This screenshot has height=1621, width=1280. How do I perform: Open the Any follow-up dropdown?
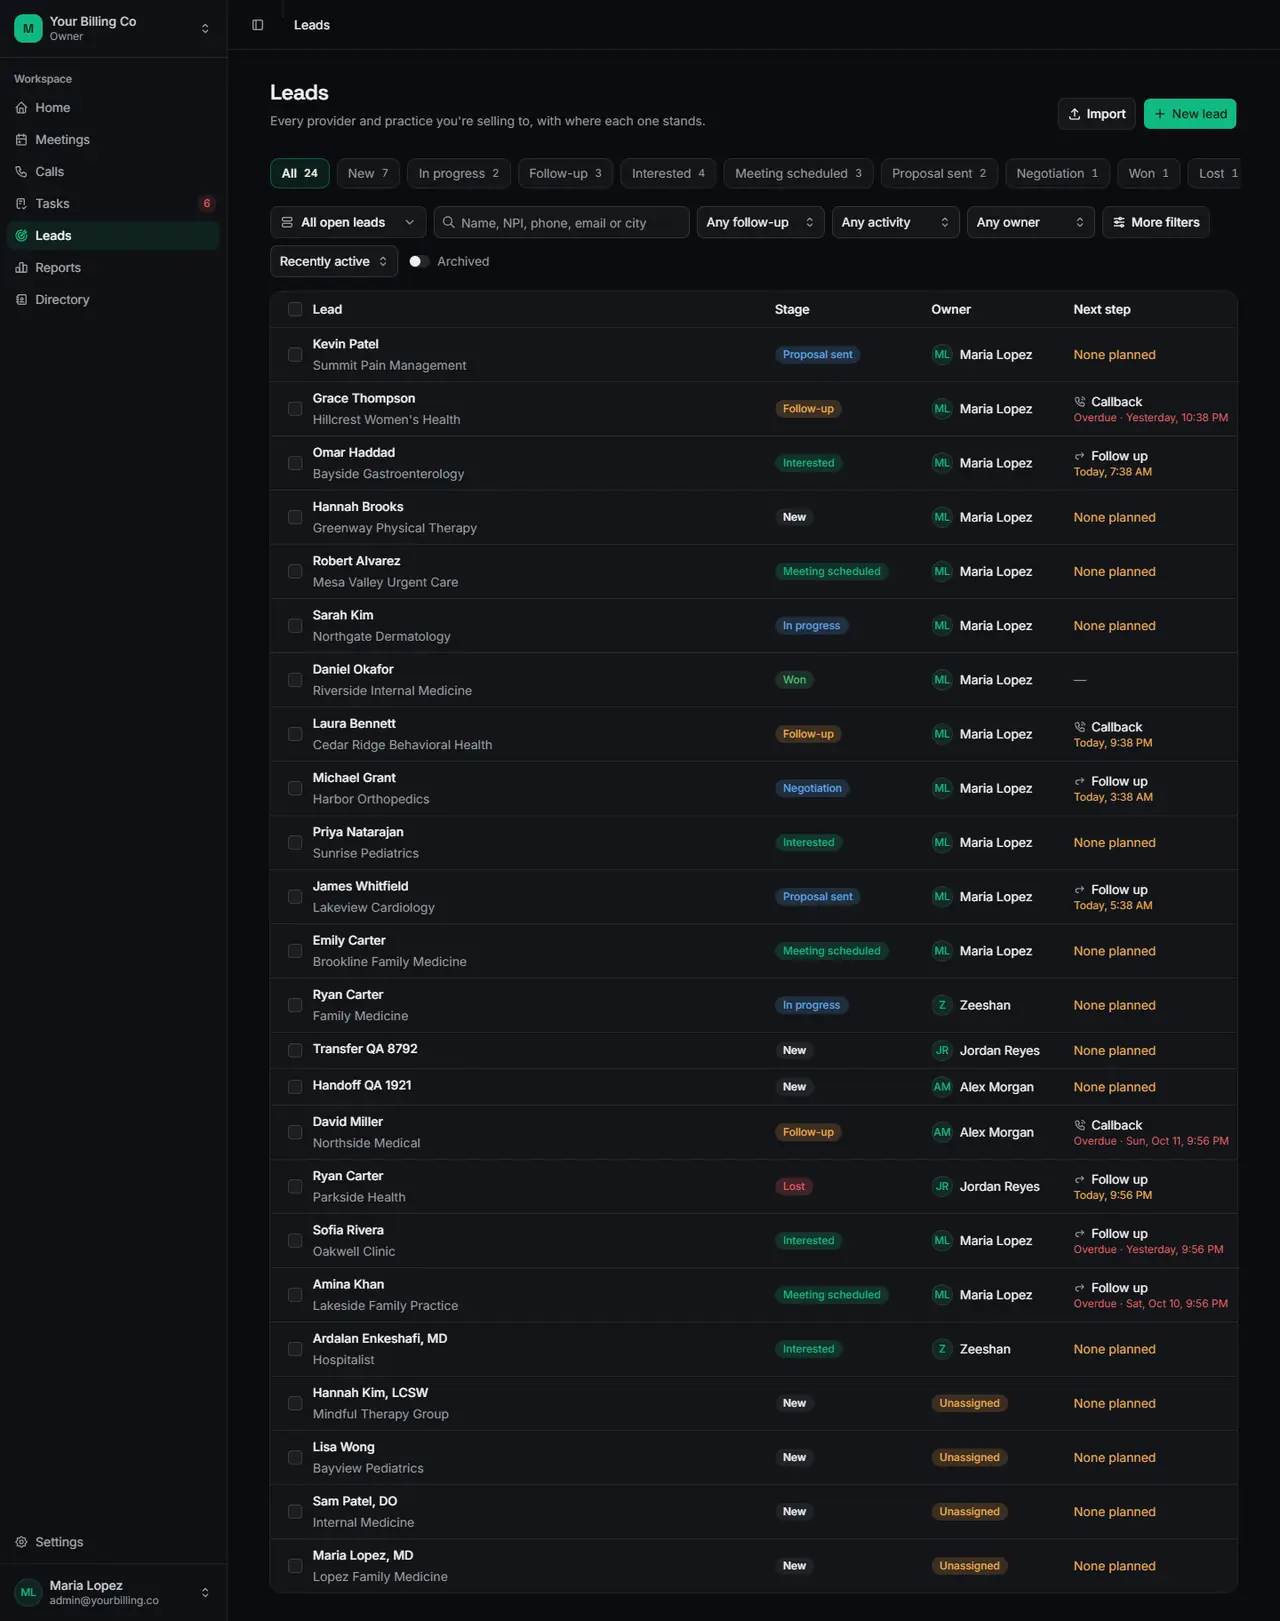click(760, 223)
